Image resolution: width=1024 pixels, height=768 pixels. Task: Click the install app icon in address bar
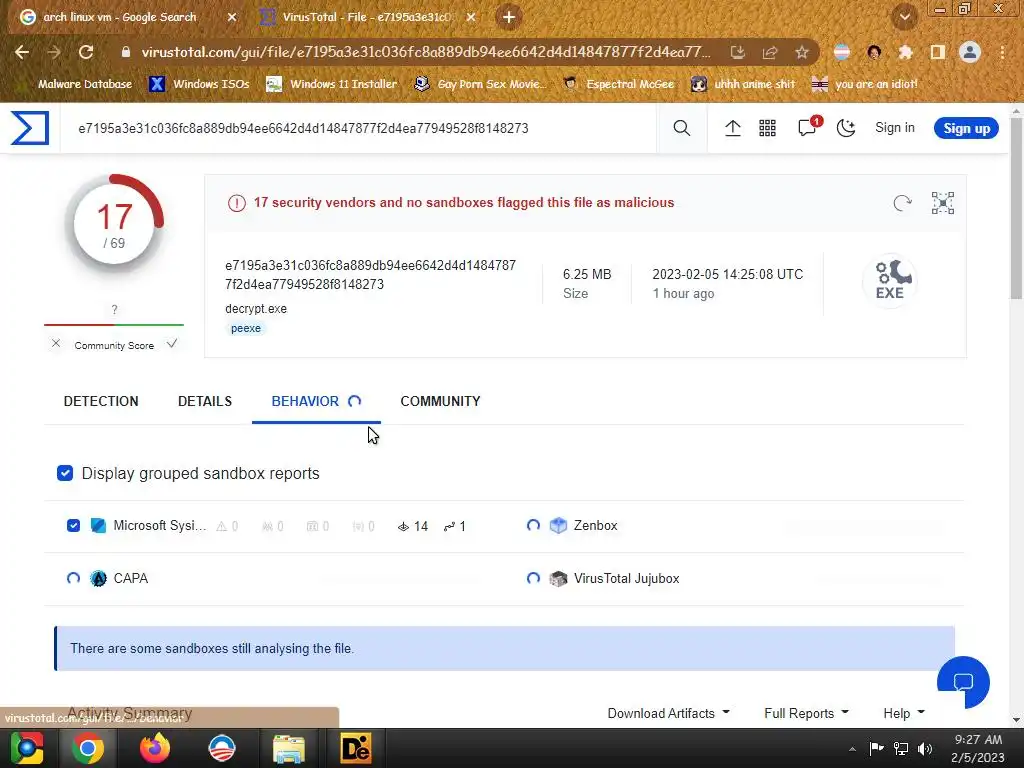[x=738, y=52]
